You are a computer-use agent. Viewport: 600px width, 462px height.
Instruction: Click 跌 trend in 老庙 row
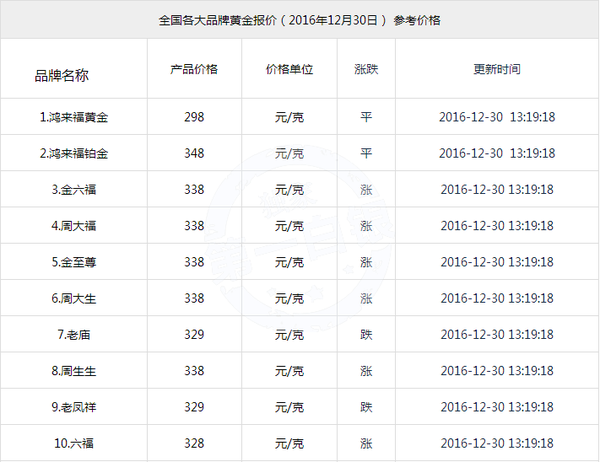click(x=366, y=334)
